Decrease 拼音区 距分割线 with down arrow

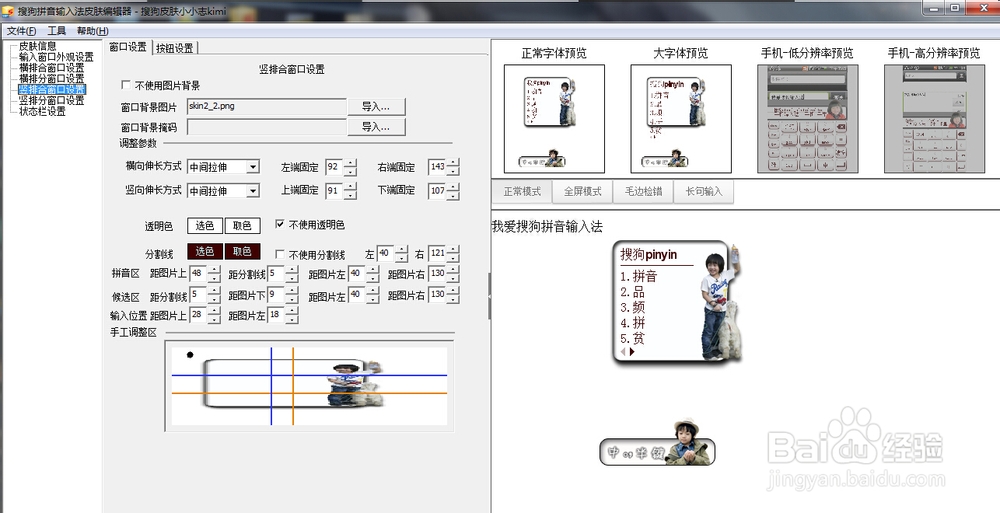[291, 279]
